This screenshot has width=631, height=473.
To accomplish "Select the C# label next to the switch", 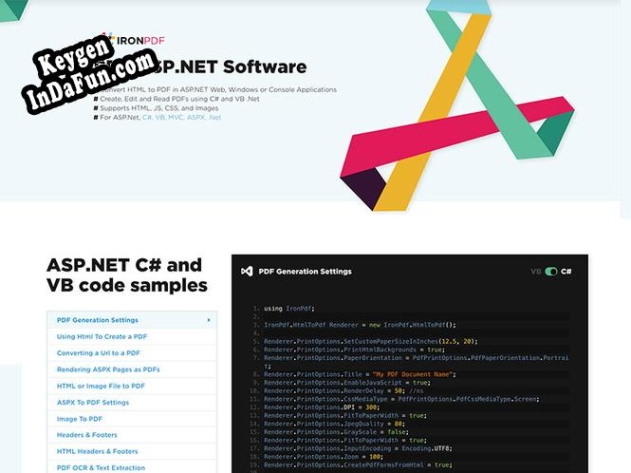I will [566, 271].
